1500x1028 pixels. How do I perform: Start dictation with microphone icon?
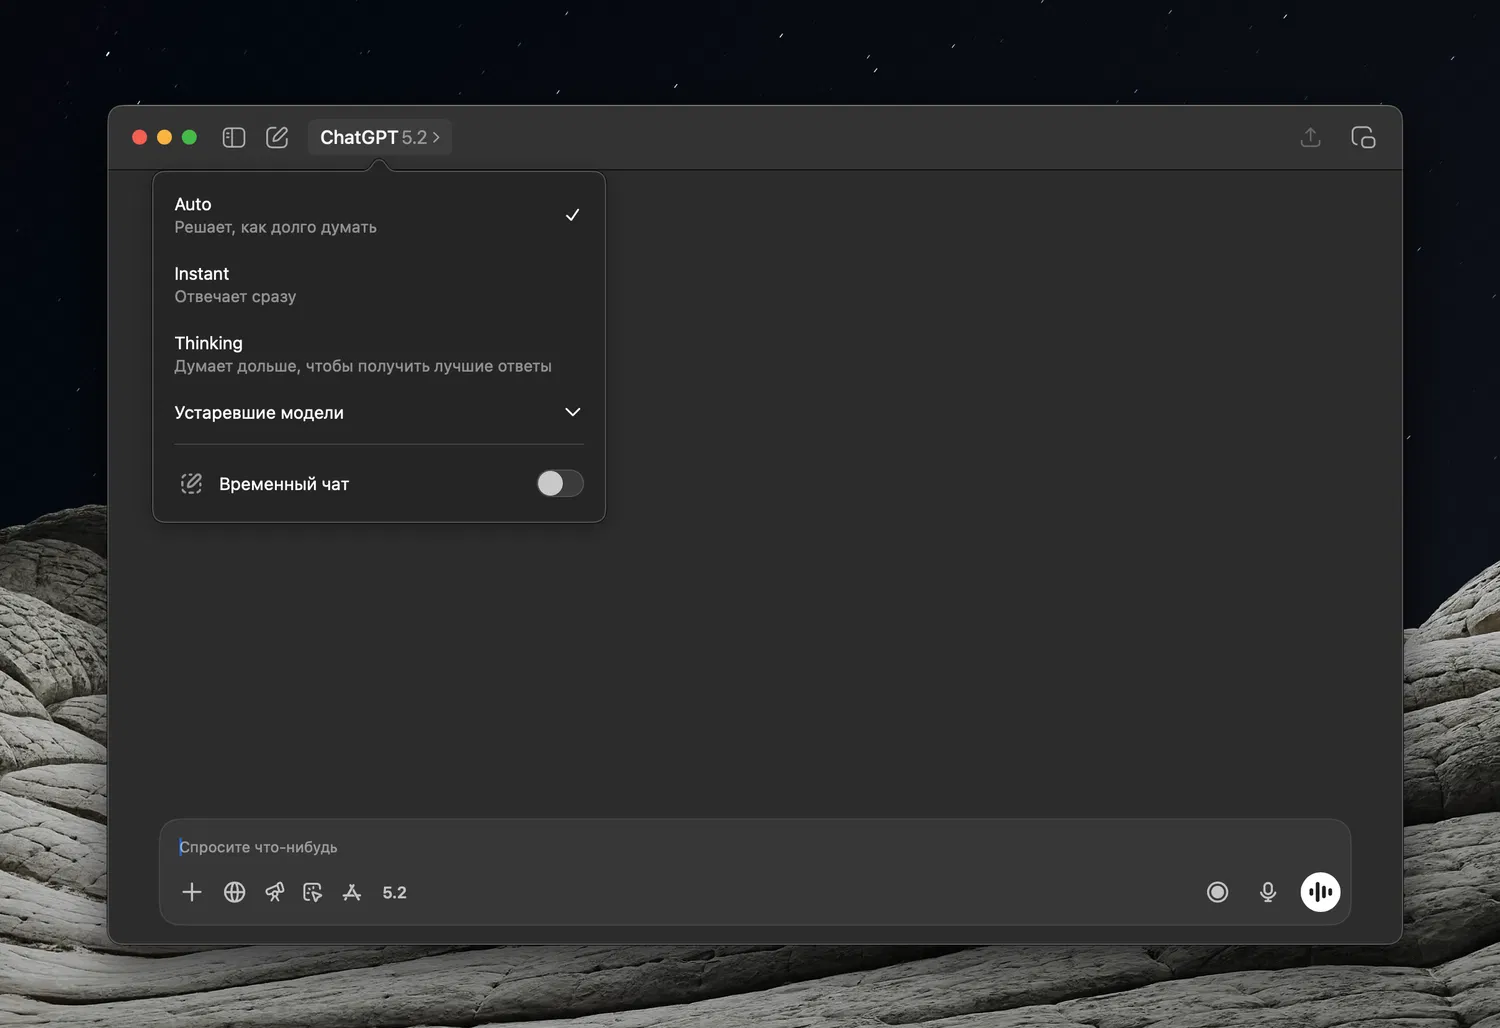1268,892
